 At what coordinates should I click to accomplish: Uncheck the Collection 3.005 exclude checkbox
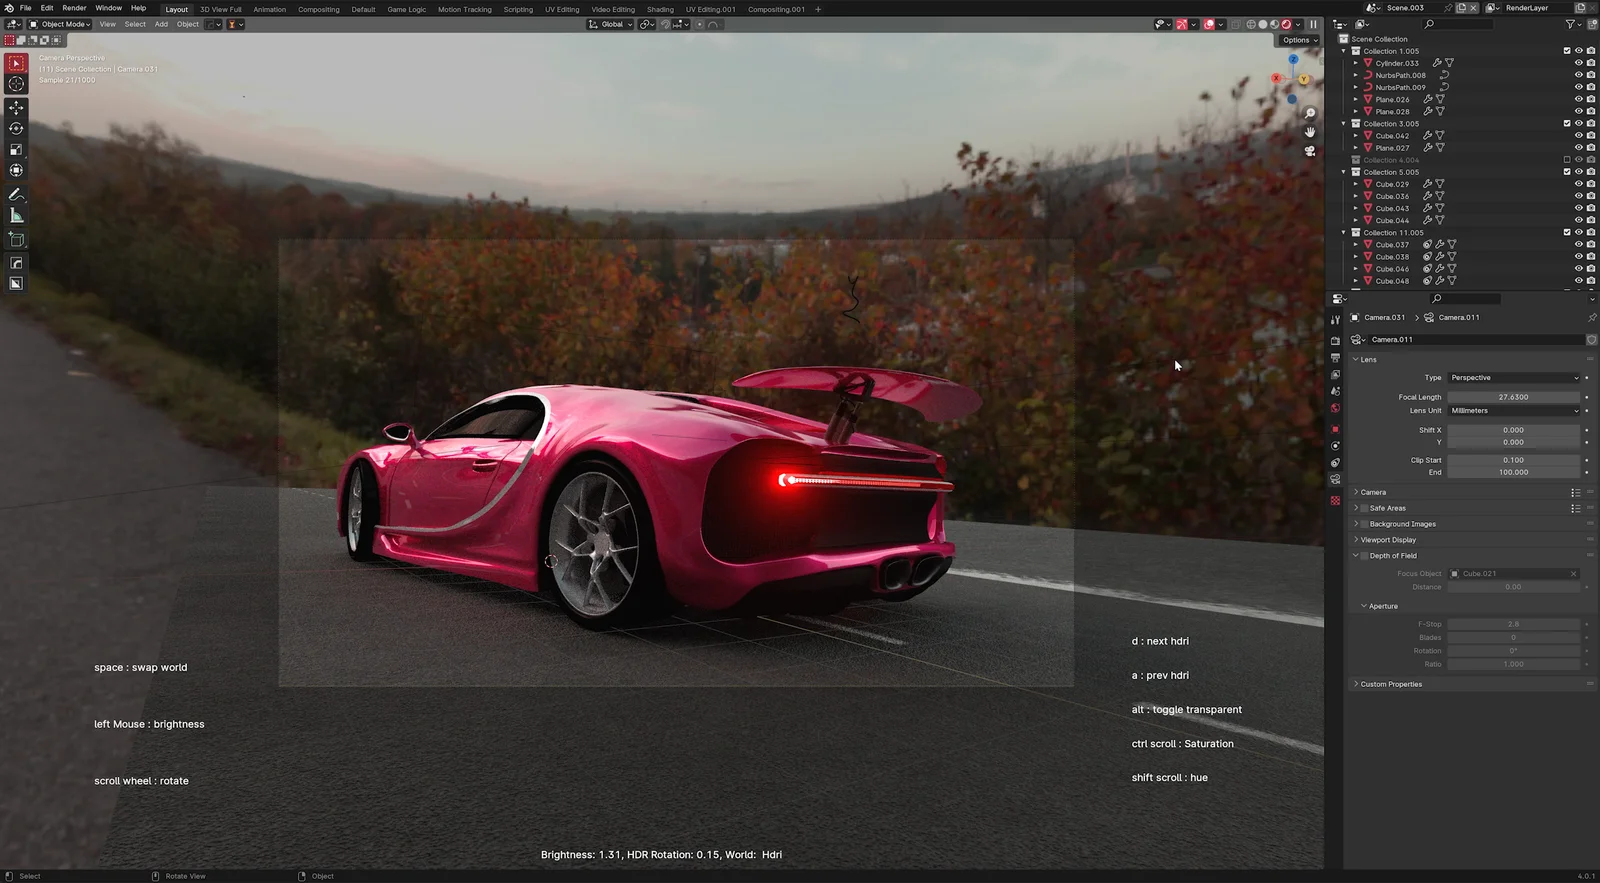click(x=1567, y=124)
